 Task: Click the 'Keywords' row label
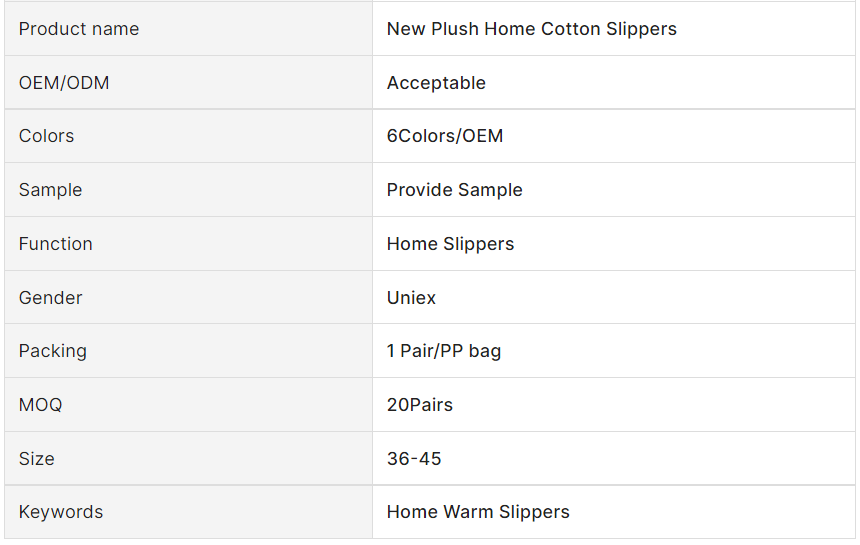pos(61,512)
